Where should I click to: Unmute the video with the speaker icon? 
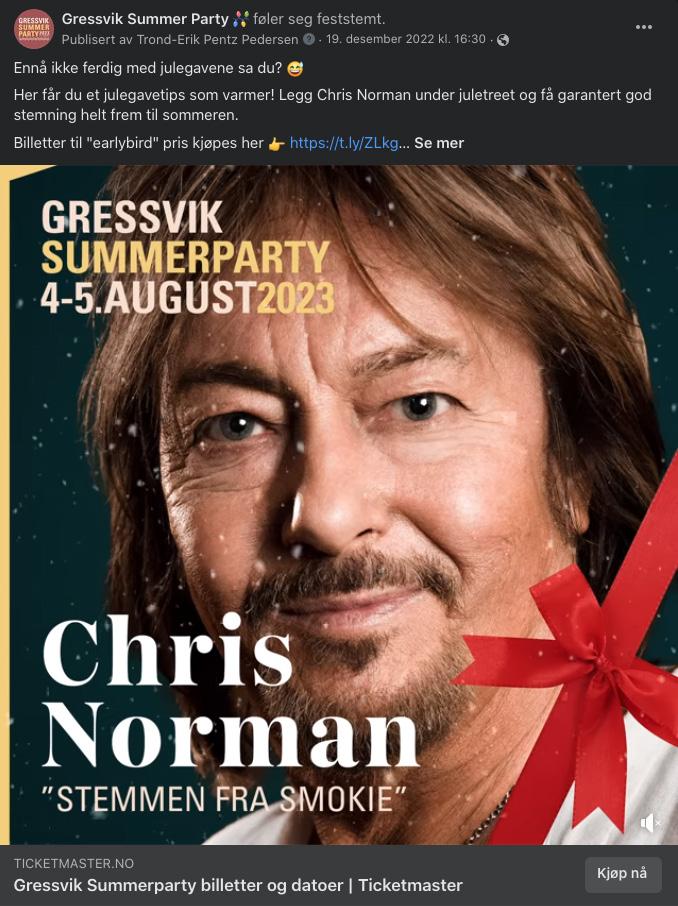point(650,823)
